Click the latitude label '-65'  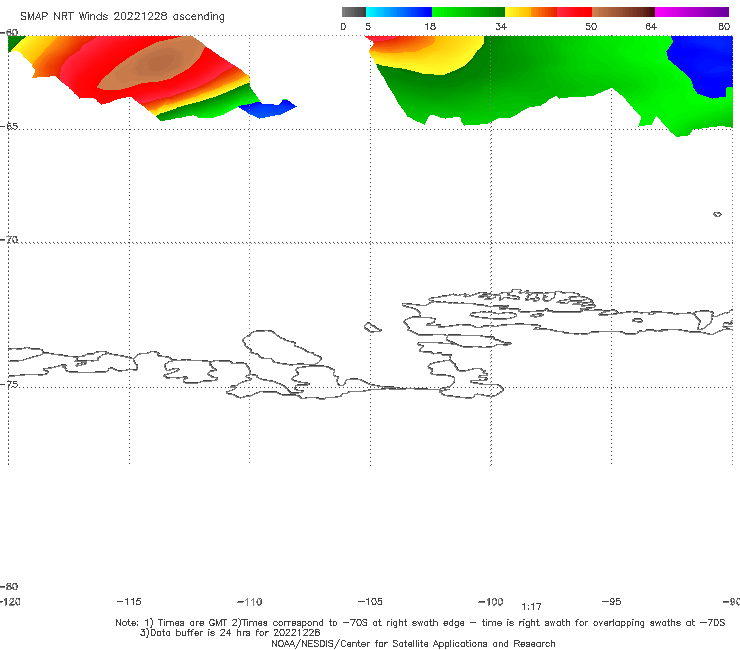click(x=9, y=127)
